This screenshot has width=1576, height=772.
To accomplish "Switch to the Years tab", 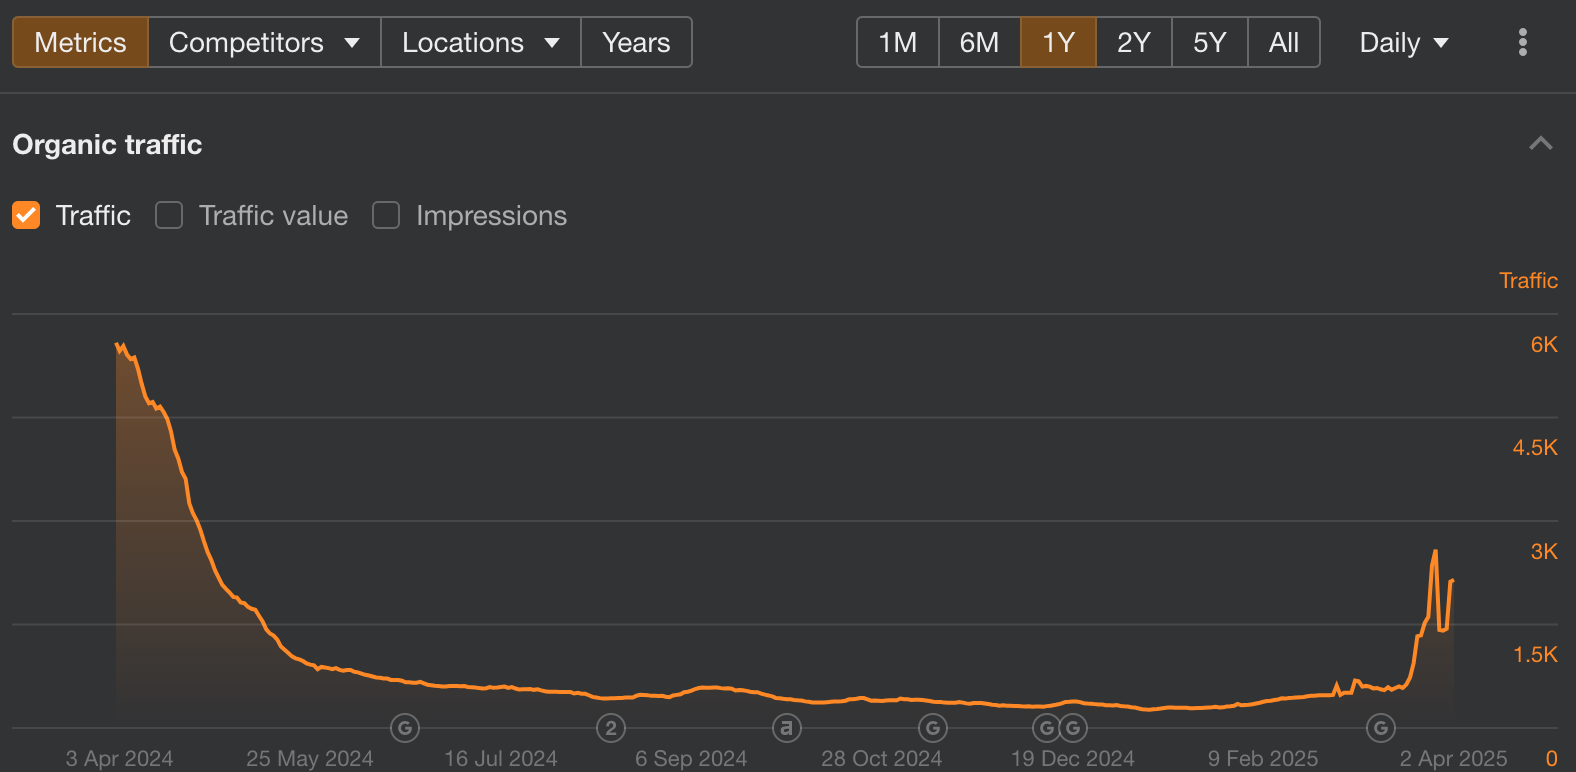I will coord(636,42).
